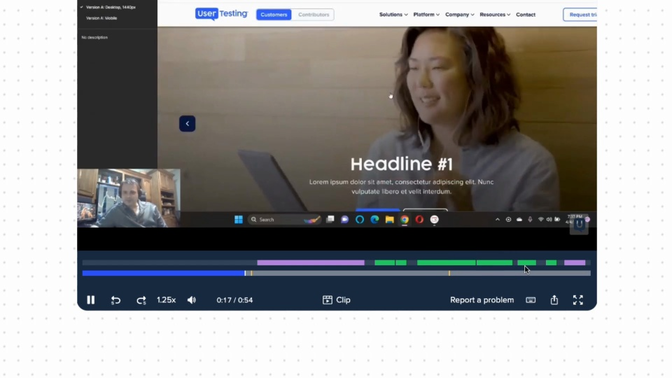The width and height of the screenshot is (672, 378).
Task: Enter fullscreen mode with expand icon
Action: (x=578, y=300)
